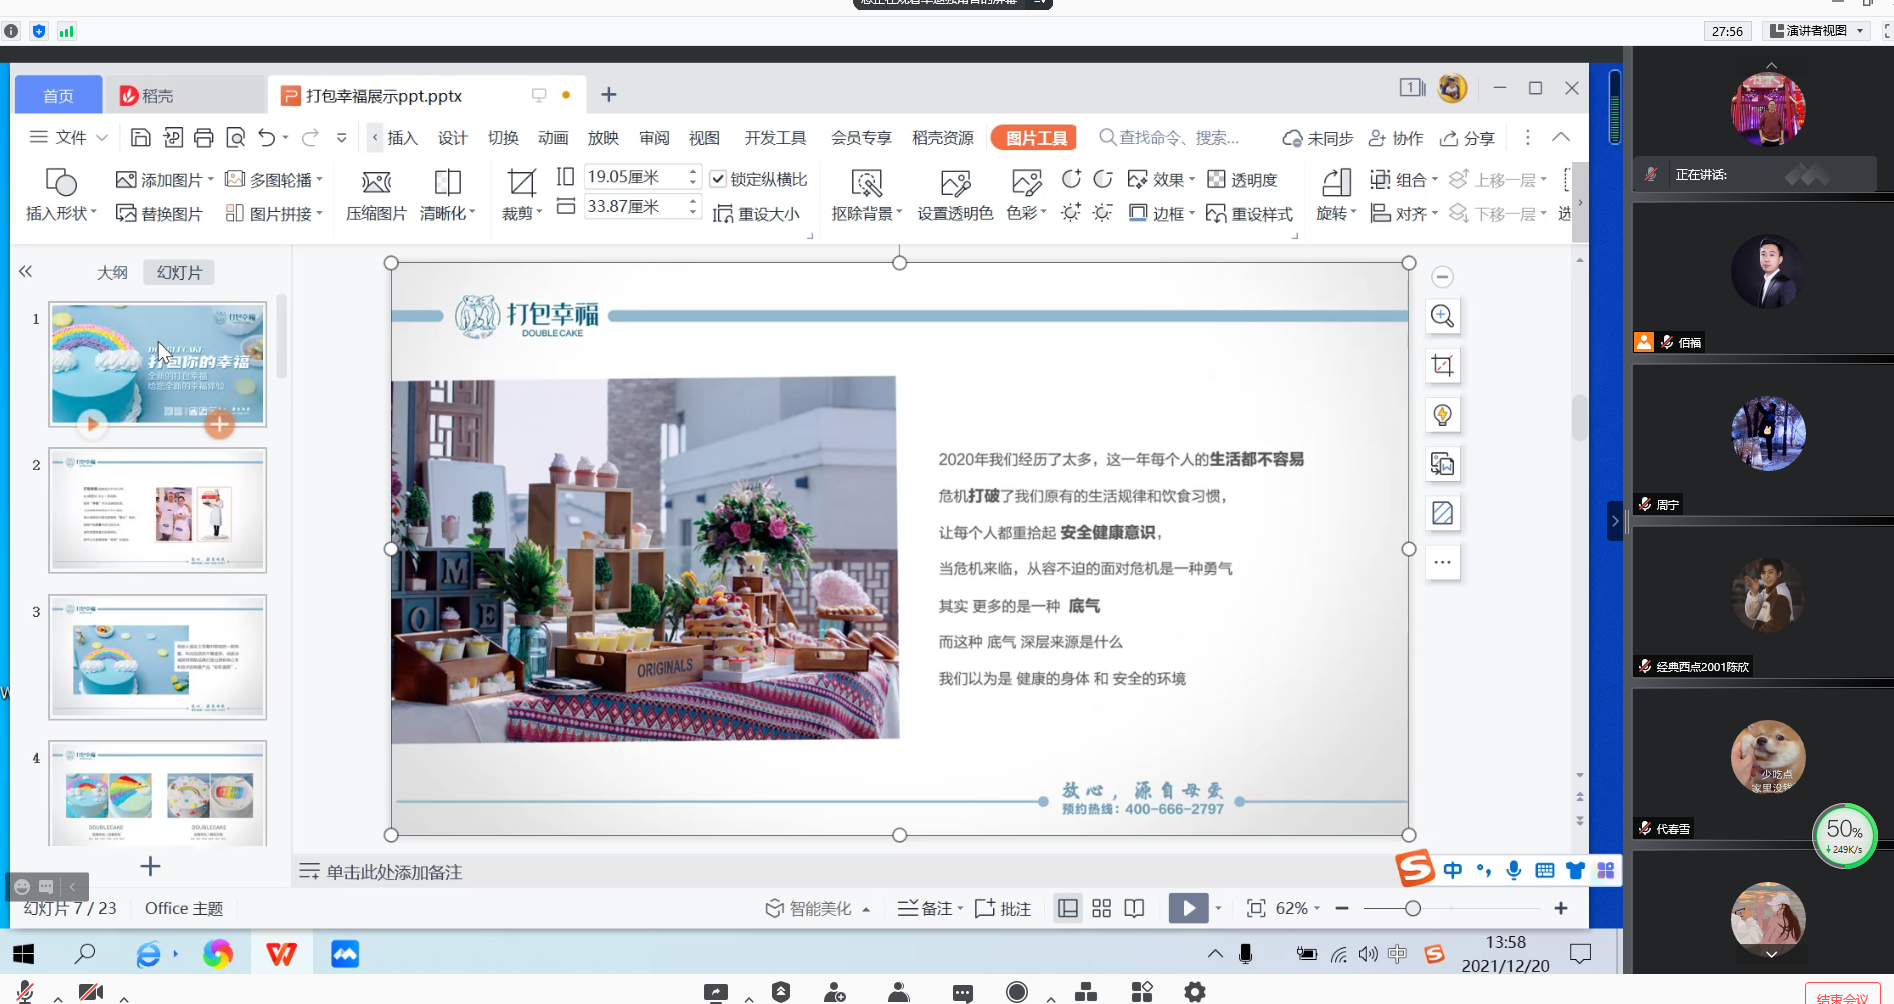Click the more options ellipsis in floating toolbar
Viewport: 1894px width, 1004px height.
click(1442, 562)
